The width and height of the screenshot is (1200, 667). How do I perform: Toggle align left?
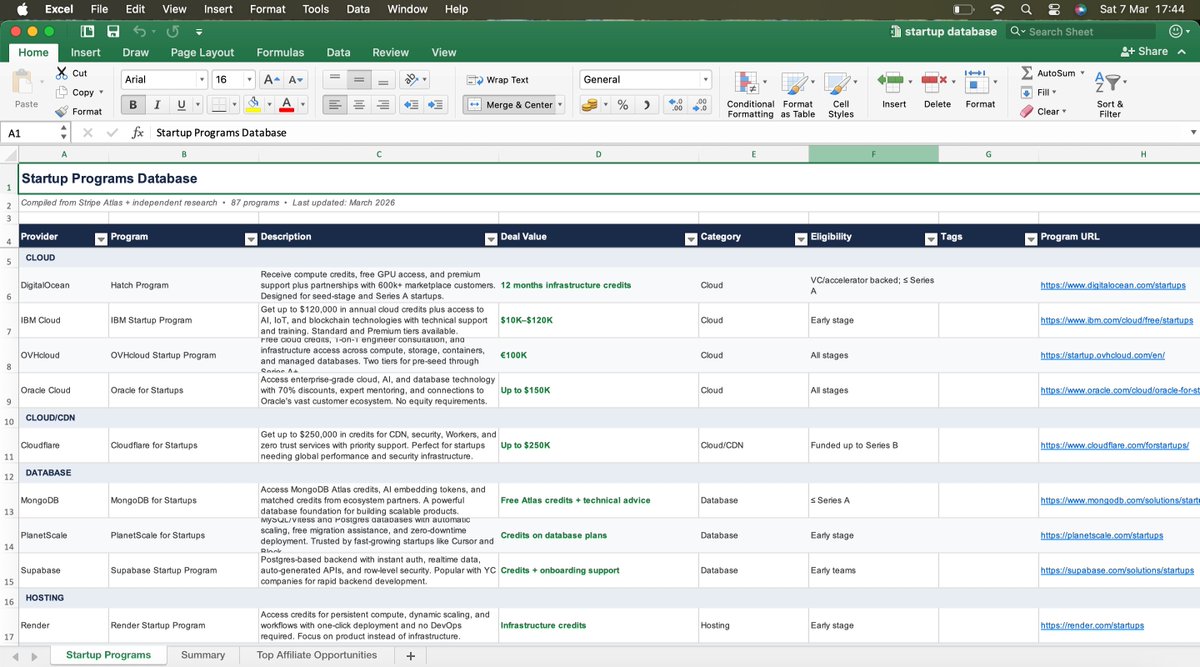335,105
